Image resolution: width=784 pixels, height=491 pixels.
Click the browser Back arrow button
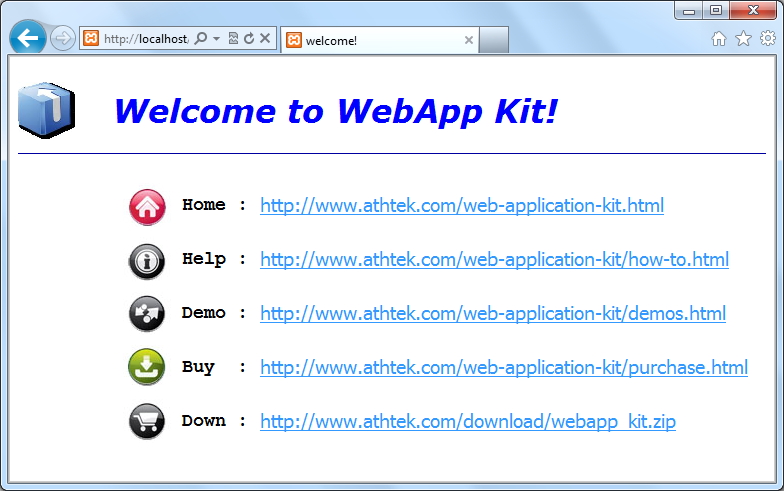[x=27, y=39]
